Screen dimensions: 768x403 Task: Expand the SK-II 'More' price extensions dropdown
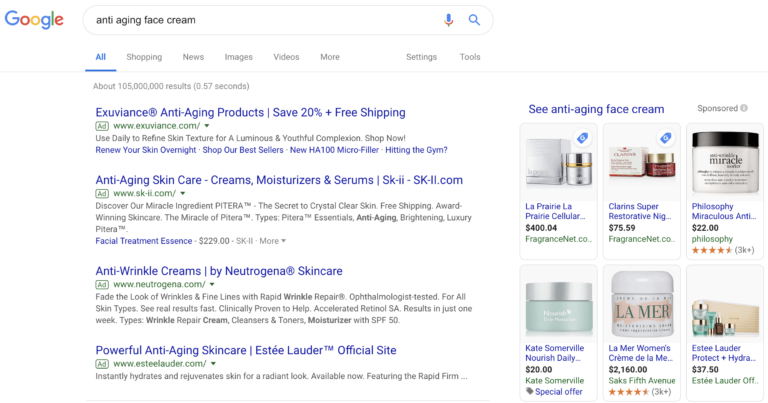273,241
